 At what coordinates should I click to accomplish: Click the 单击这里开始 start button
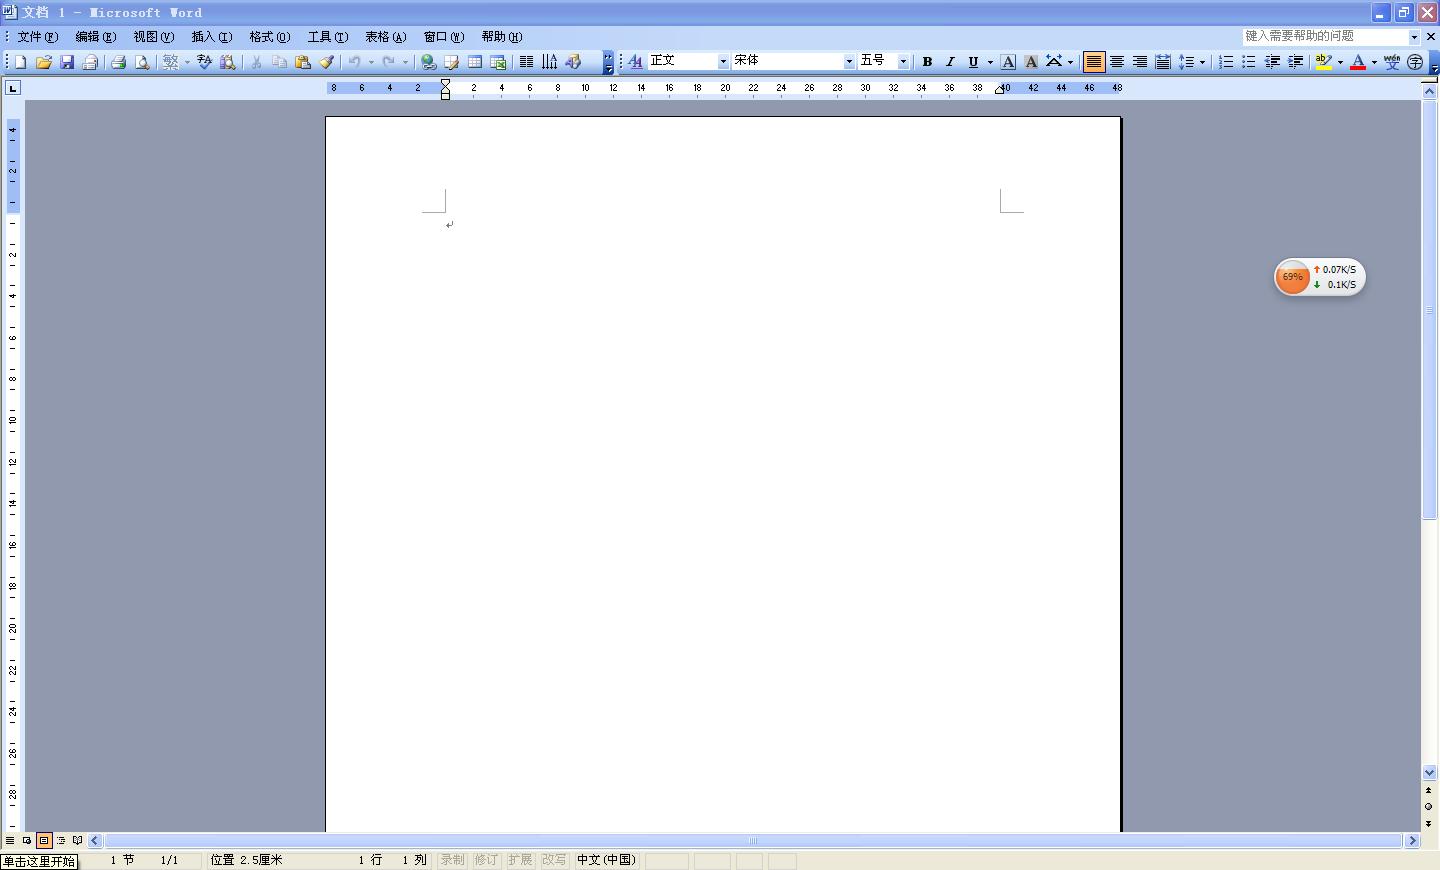coord(39,861)
